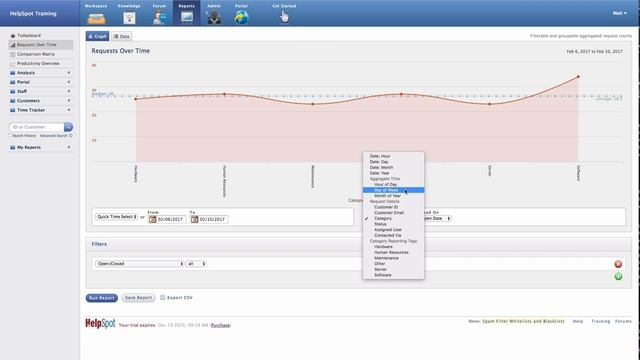Open the Forums footer link
This screenshot has width=640, height=360.
click(623, 321)
